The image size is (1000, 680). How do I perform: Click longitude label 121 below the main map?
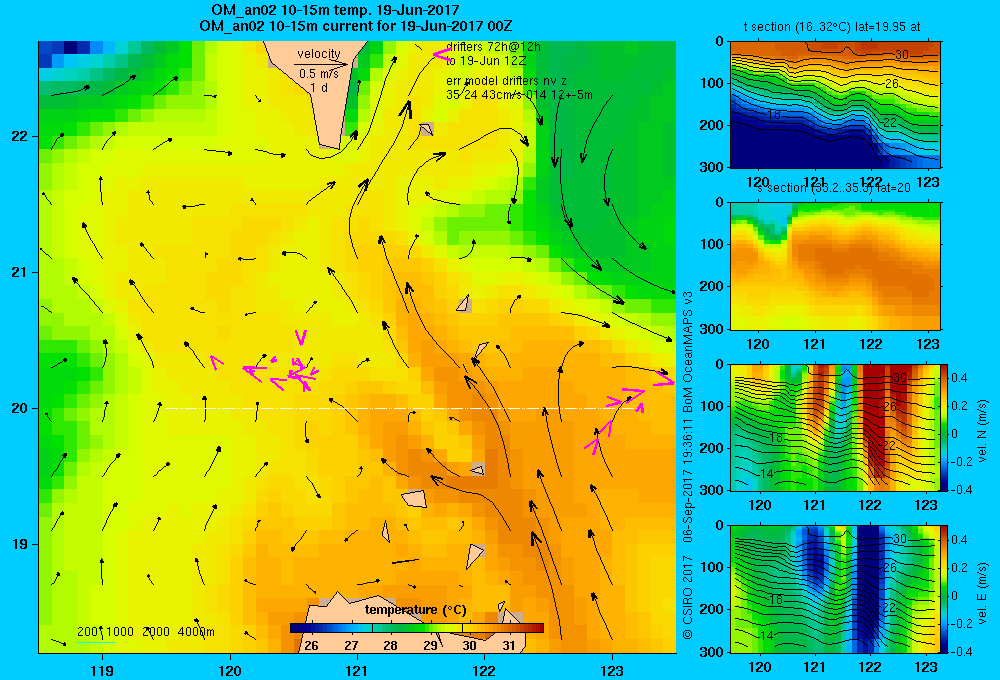(x=357, y=670)
